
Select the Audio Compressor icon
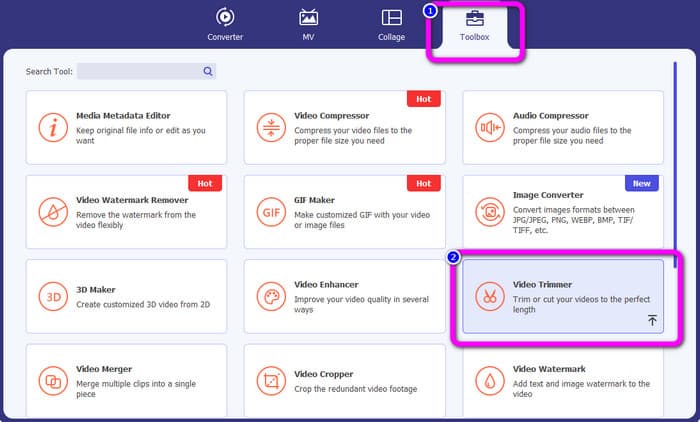pyautogui.click(x=490, y=127)
